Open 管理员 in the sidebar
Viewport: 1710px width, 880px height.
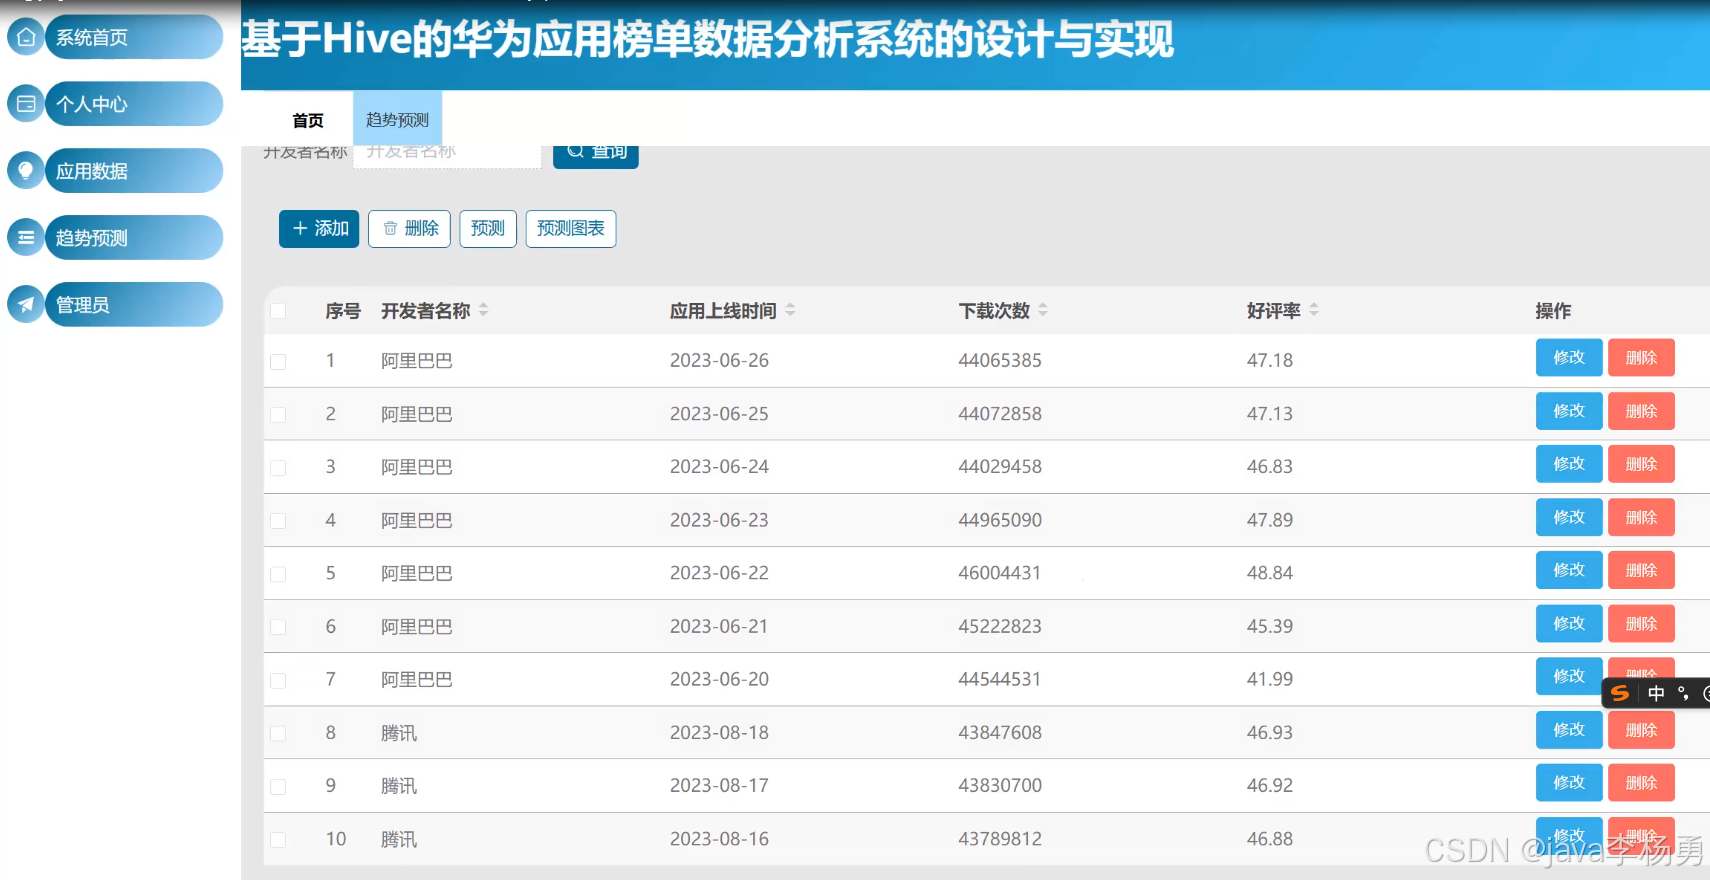[134, 304]
